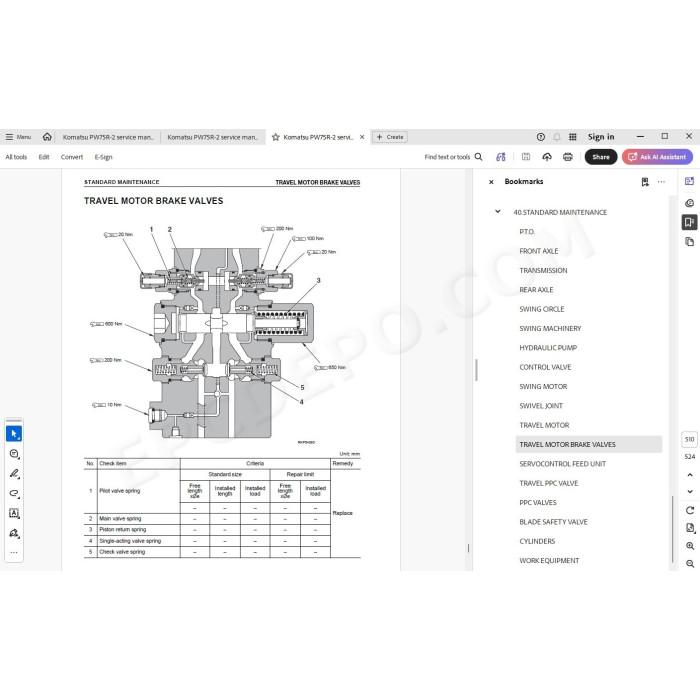700x700 pixels.
Task: Open BLADE SAFETY VALVE bookmark
Action: tap(553, 522)
